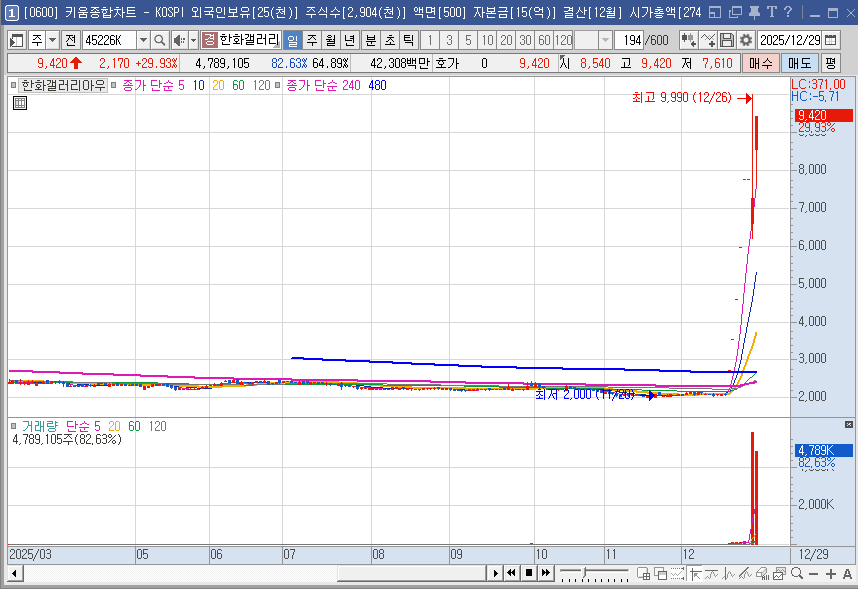Image resolution: width=858 pixels, height=589 pixels.
Task: Click the vertical line chart icon
Action: (x=728, y=574)
